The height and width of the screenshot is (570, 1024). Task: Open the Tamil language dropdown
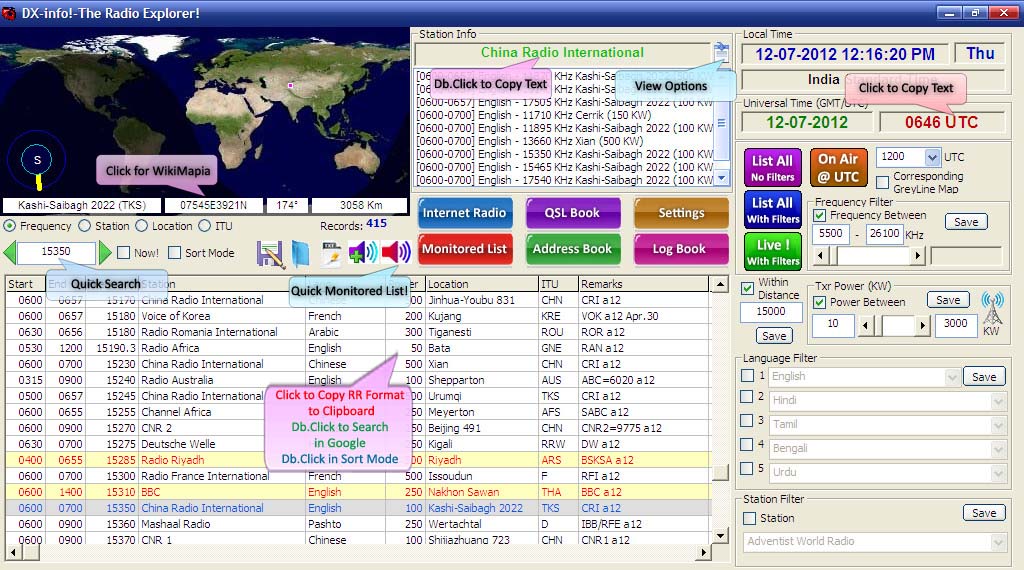[998, 425]
